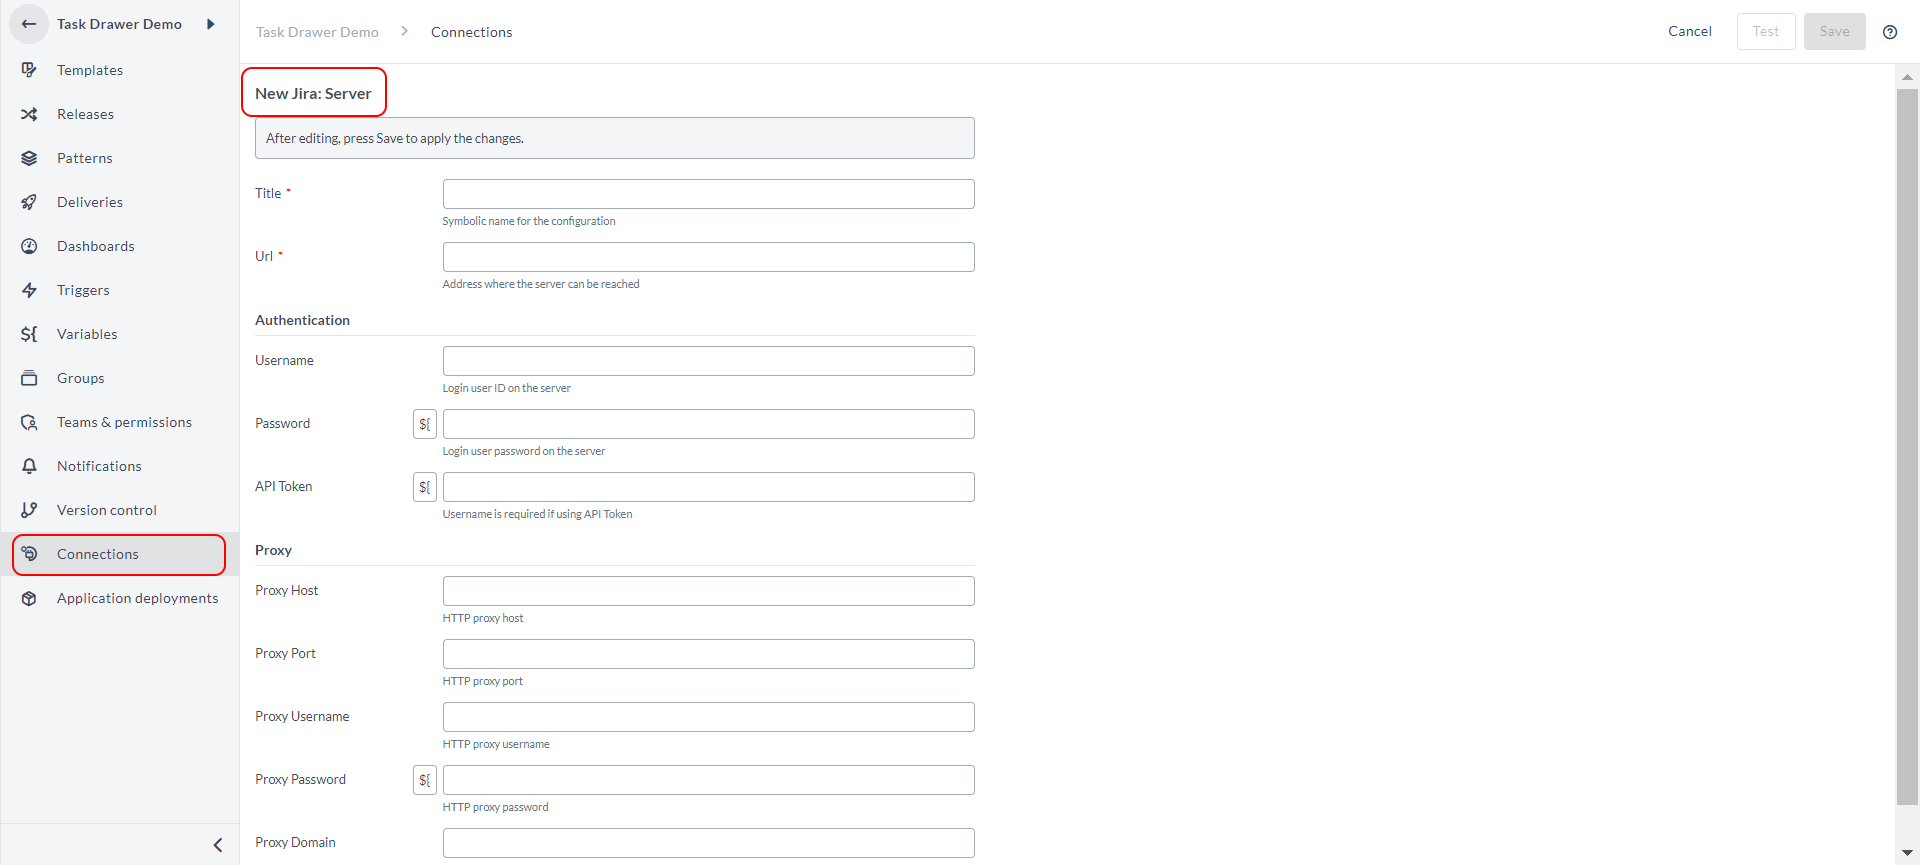Click the Save button
1920x865 pixels.
tap(1834, 31)
